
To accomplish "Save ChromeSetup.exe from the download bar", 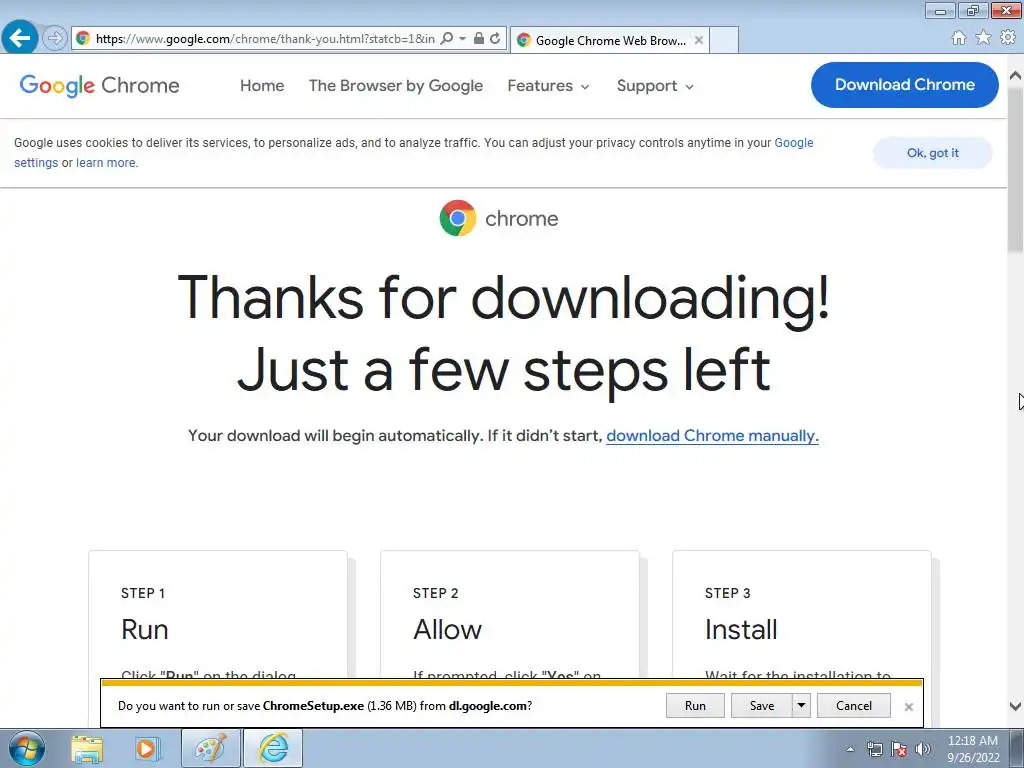I will point(761,705).
